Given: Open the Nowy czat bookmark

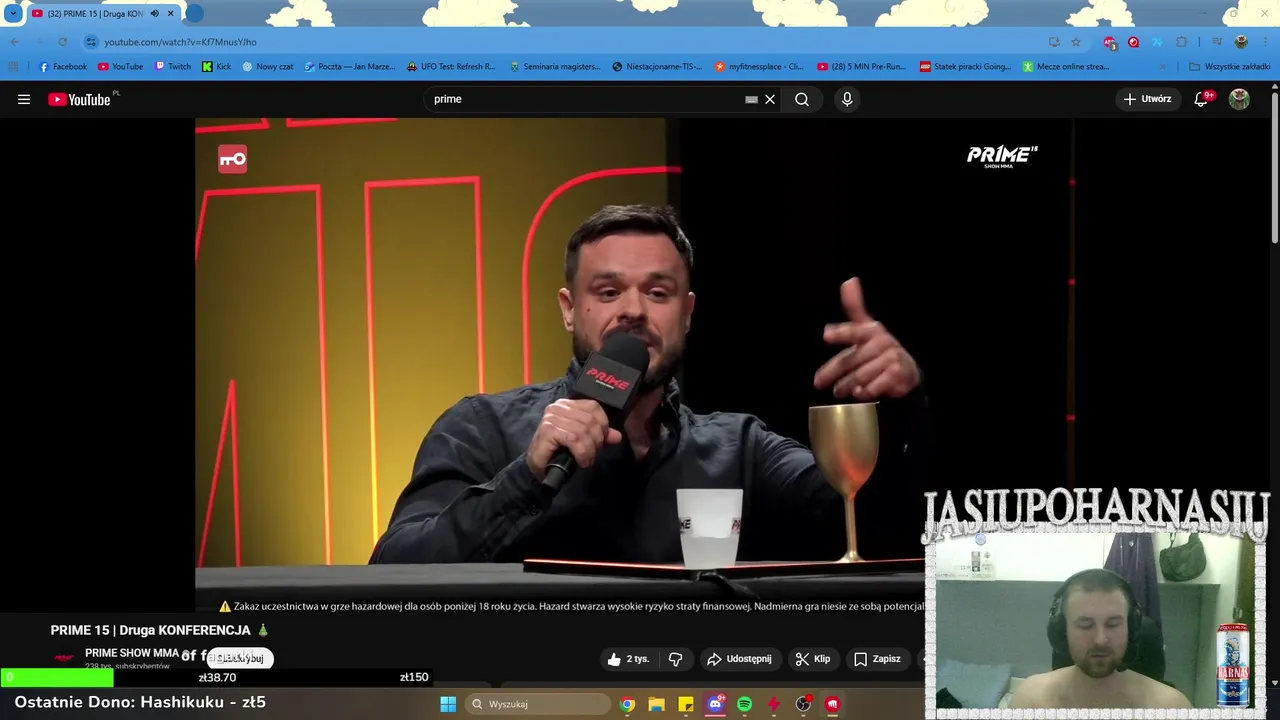Looking at the screenshot, I should (x=267, y=67).
